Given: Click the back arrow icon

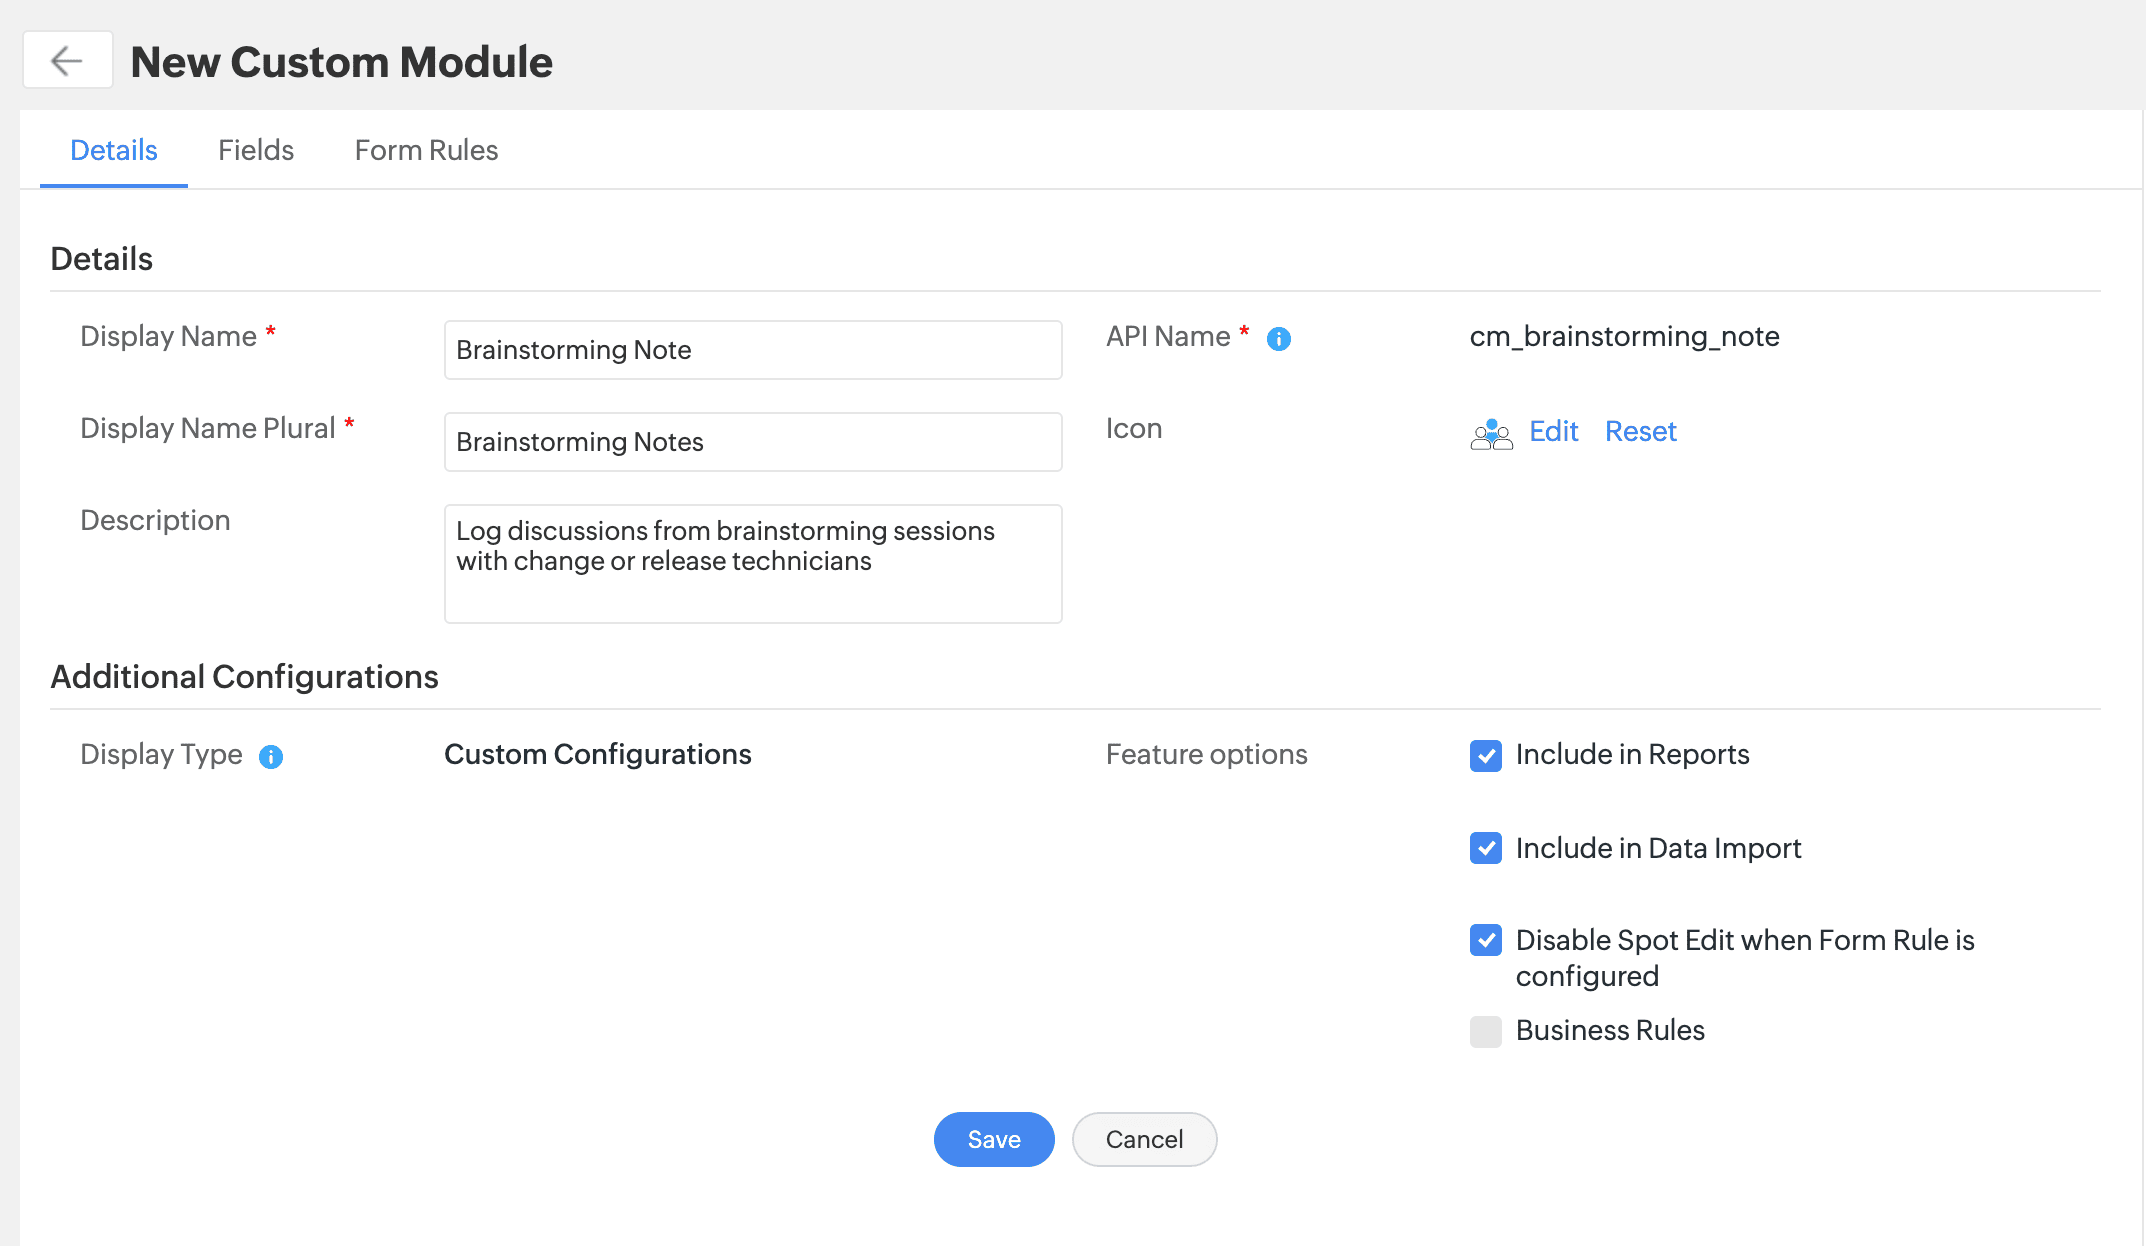Looking at the screenshot, I should pos(67,61).
